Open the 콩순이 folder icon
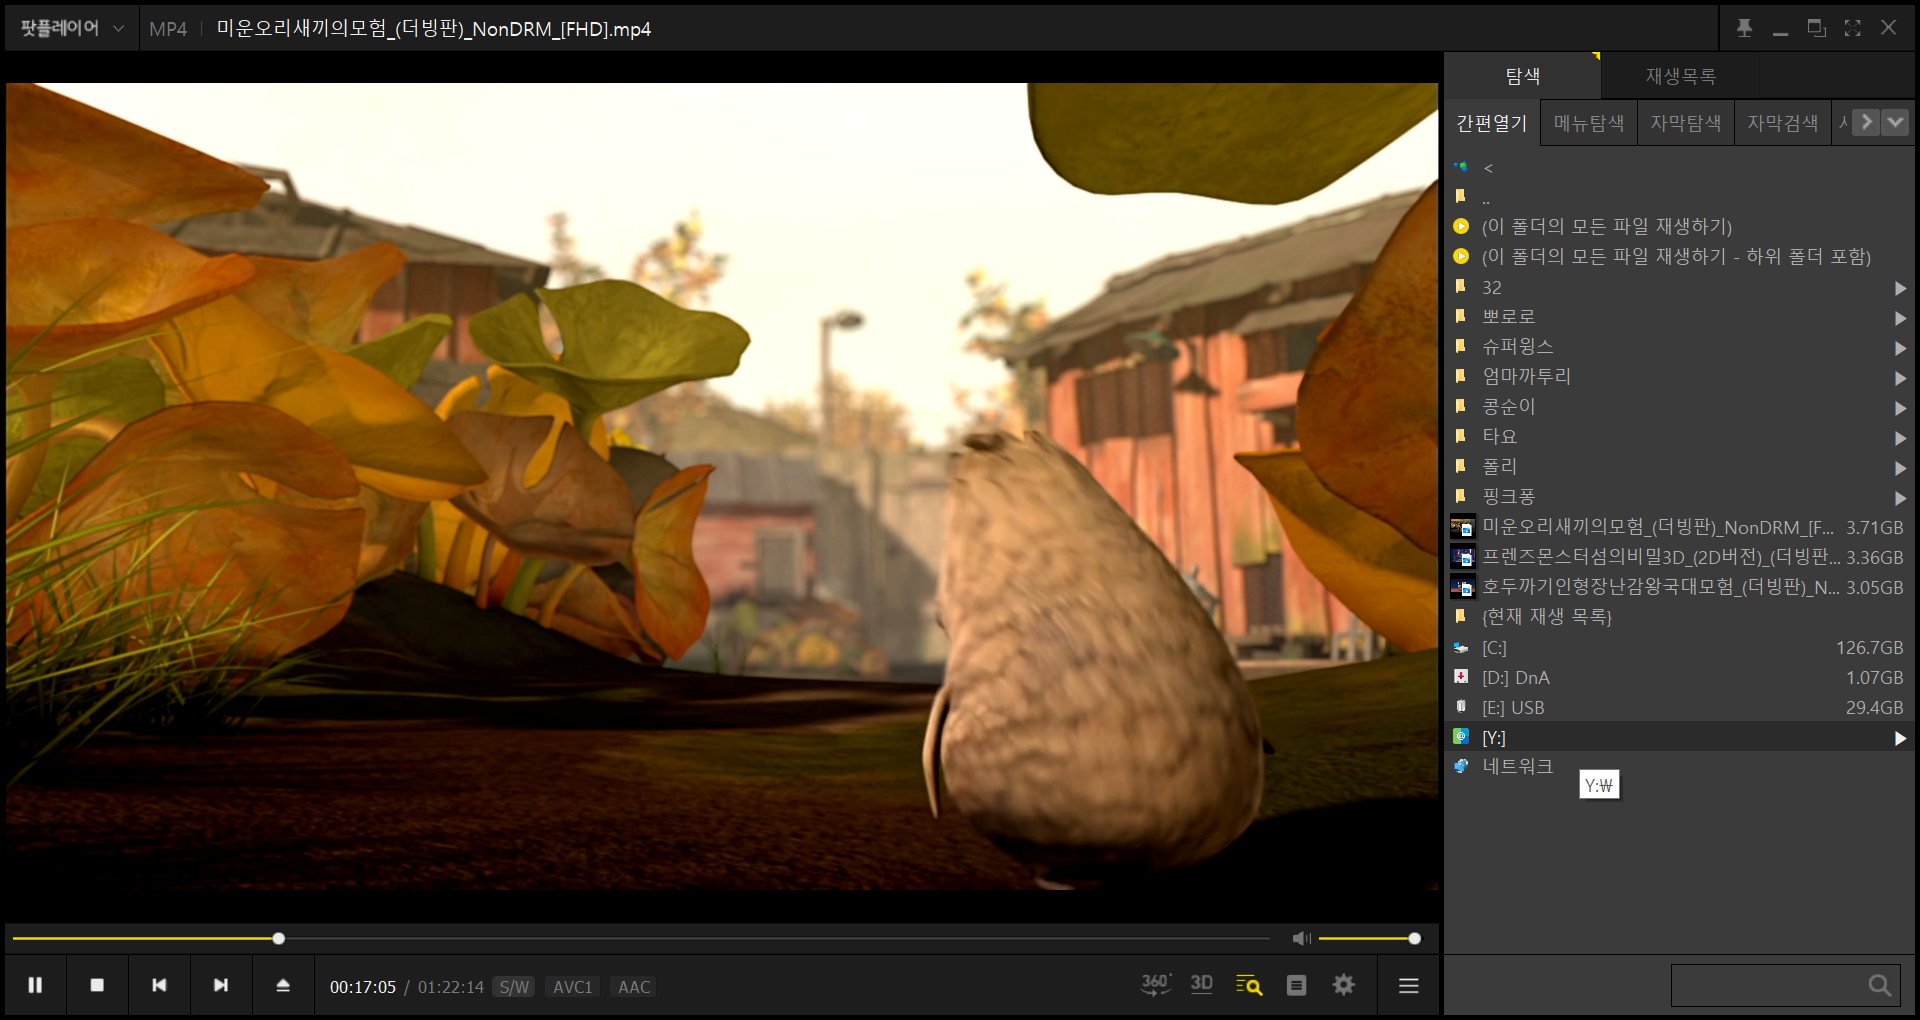 pos(1461,407)
